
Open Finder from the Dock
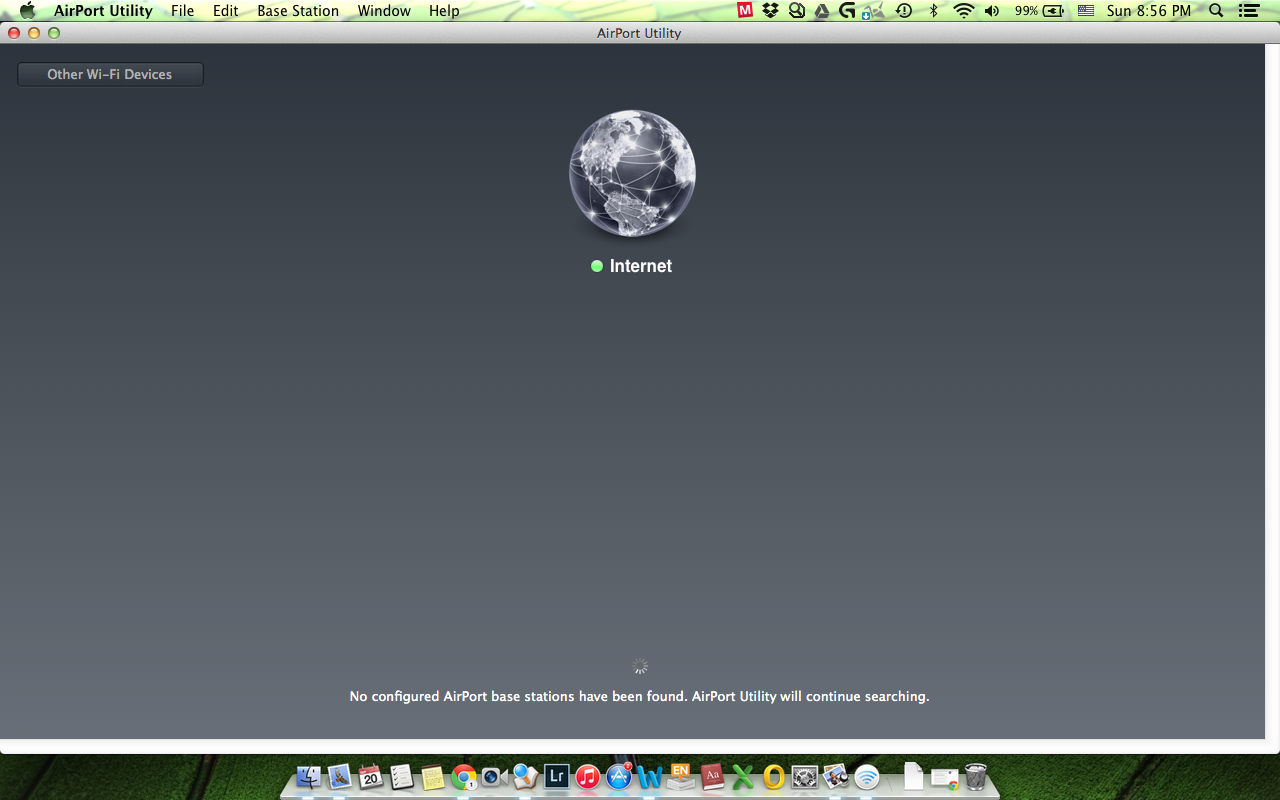point(310,777)
